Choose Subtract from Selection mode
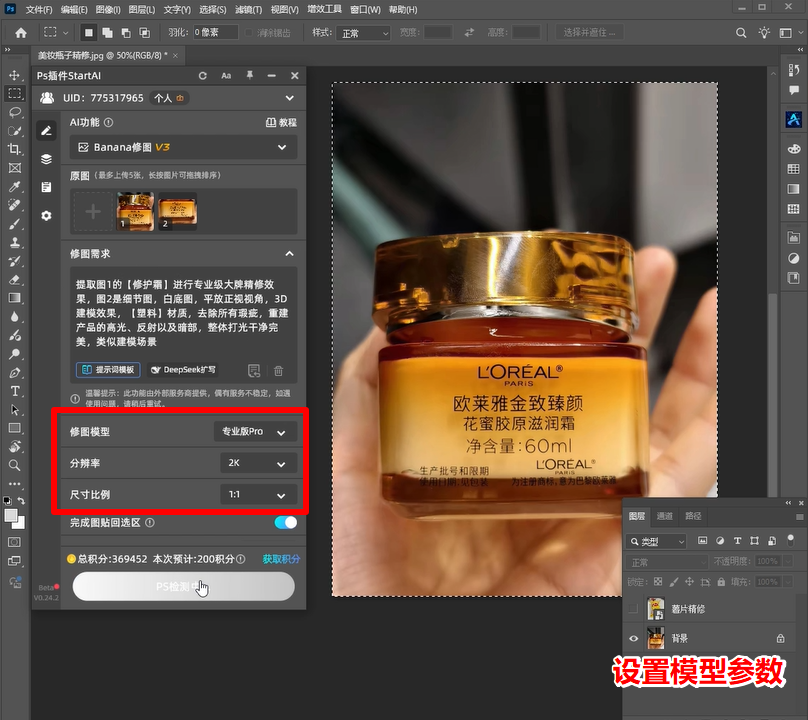This screenshot has height=720, width=808. 126,33
